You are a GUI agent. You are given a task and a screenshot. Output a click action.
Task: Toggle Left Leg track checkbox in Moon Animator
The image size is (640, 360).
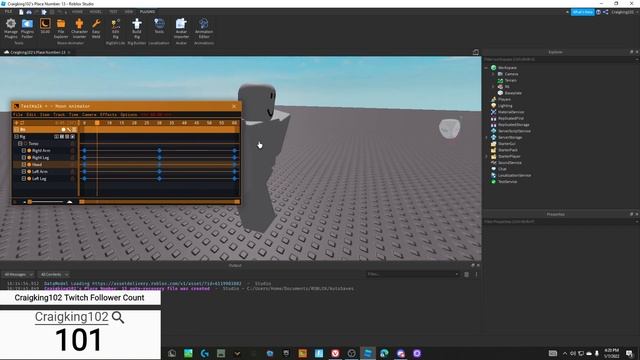pos(24,178)
